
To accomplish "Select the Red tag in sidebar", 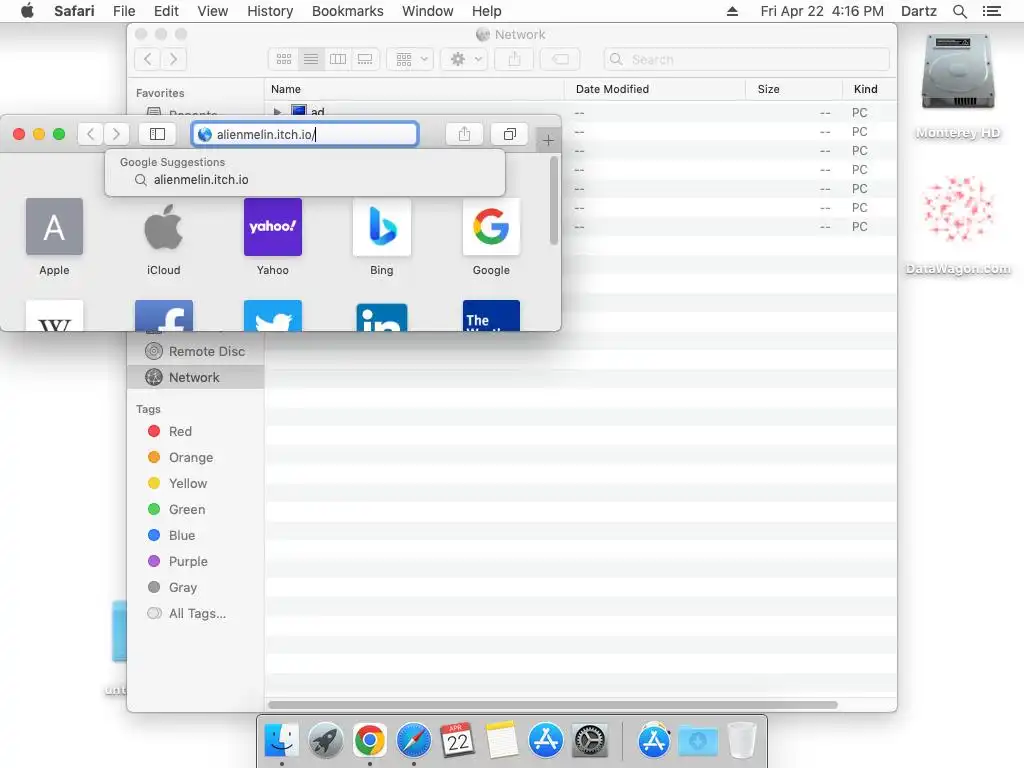I will pyautogui.click(x=195, y=432).
